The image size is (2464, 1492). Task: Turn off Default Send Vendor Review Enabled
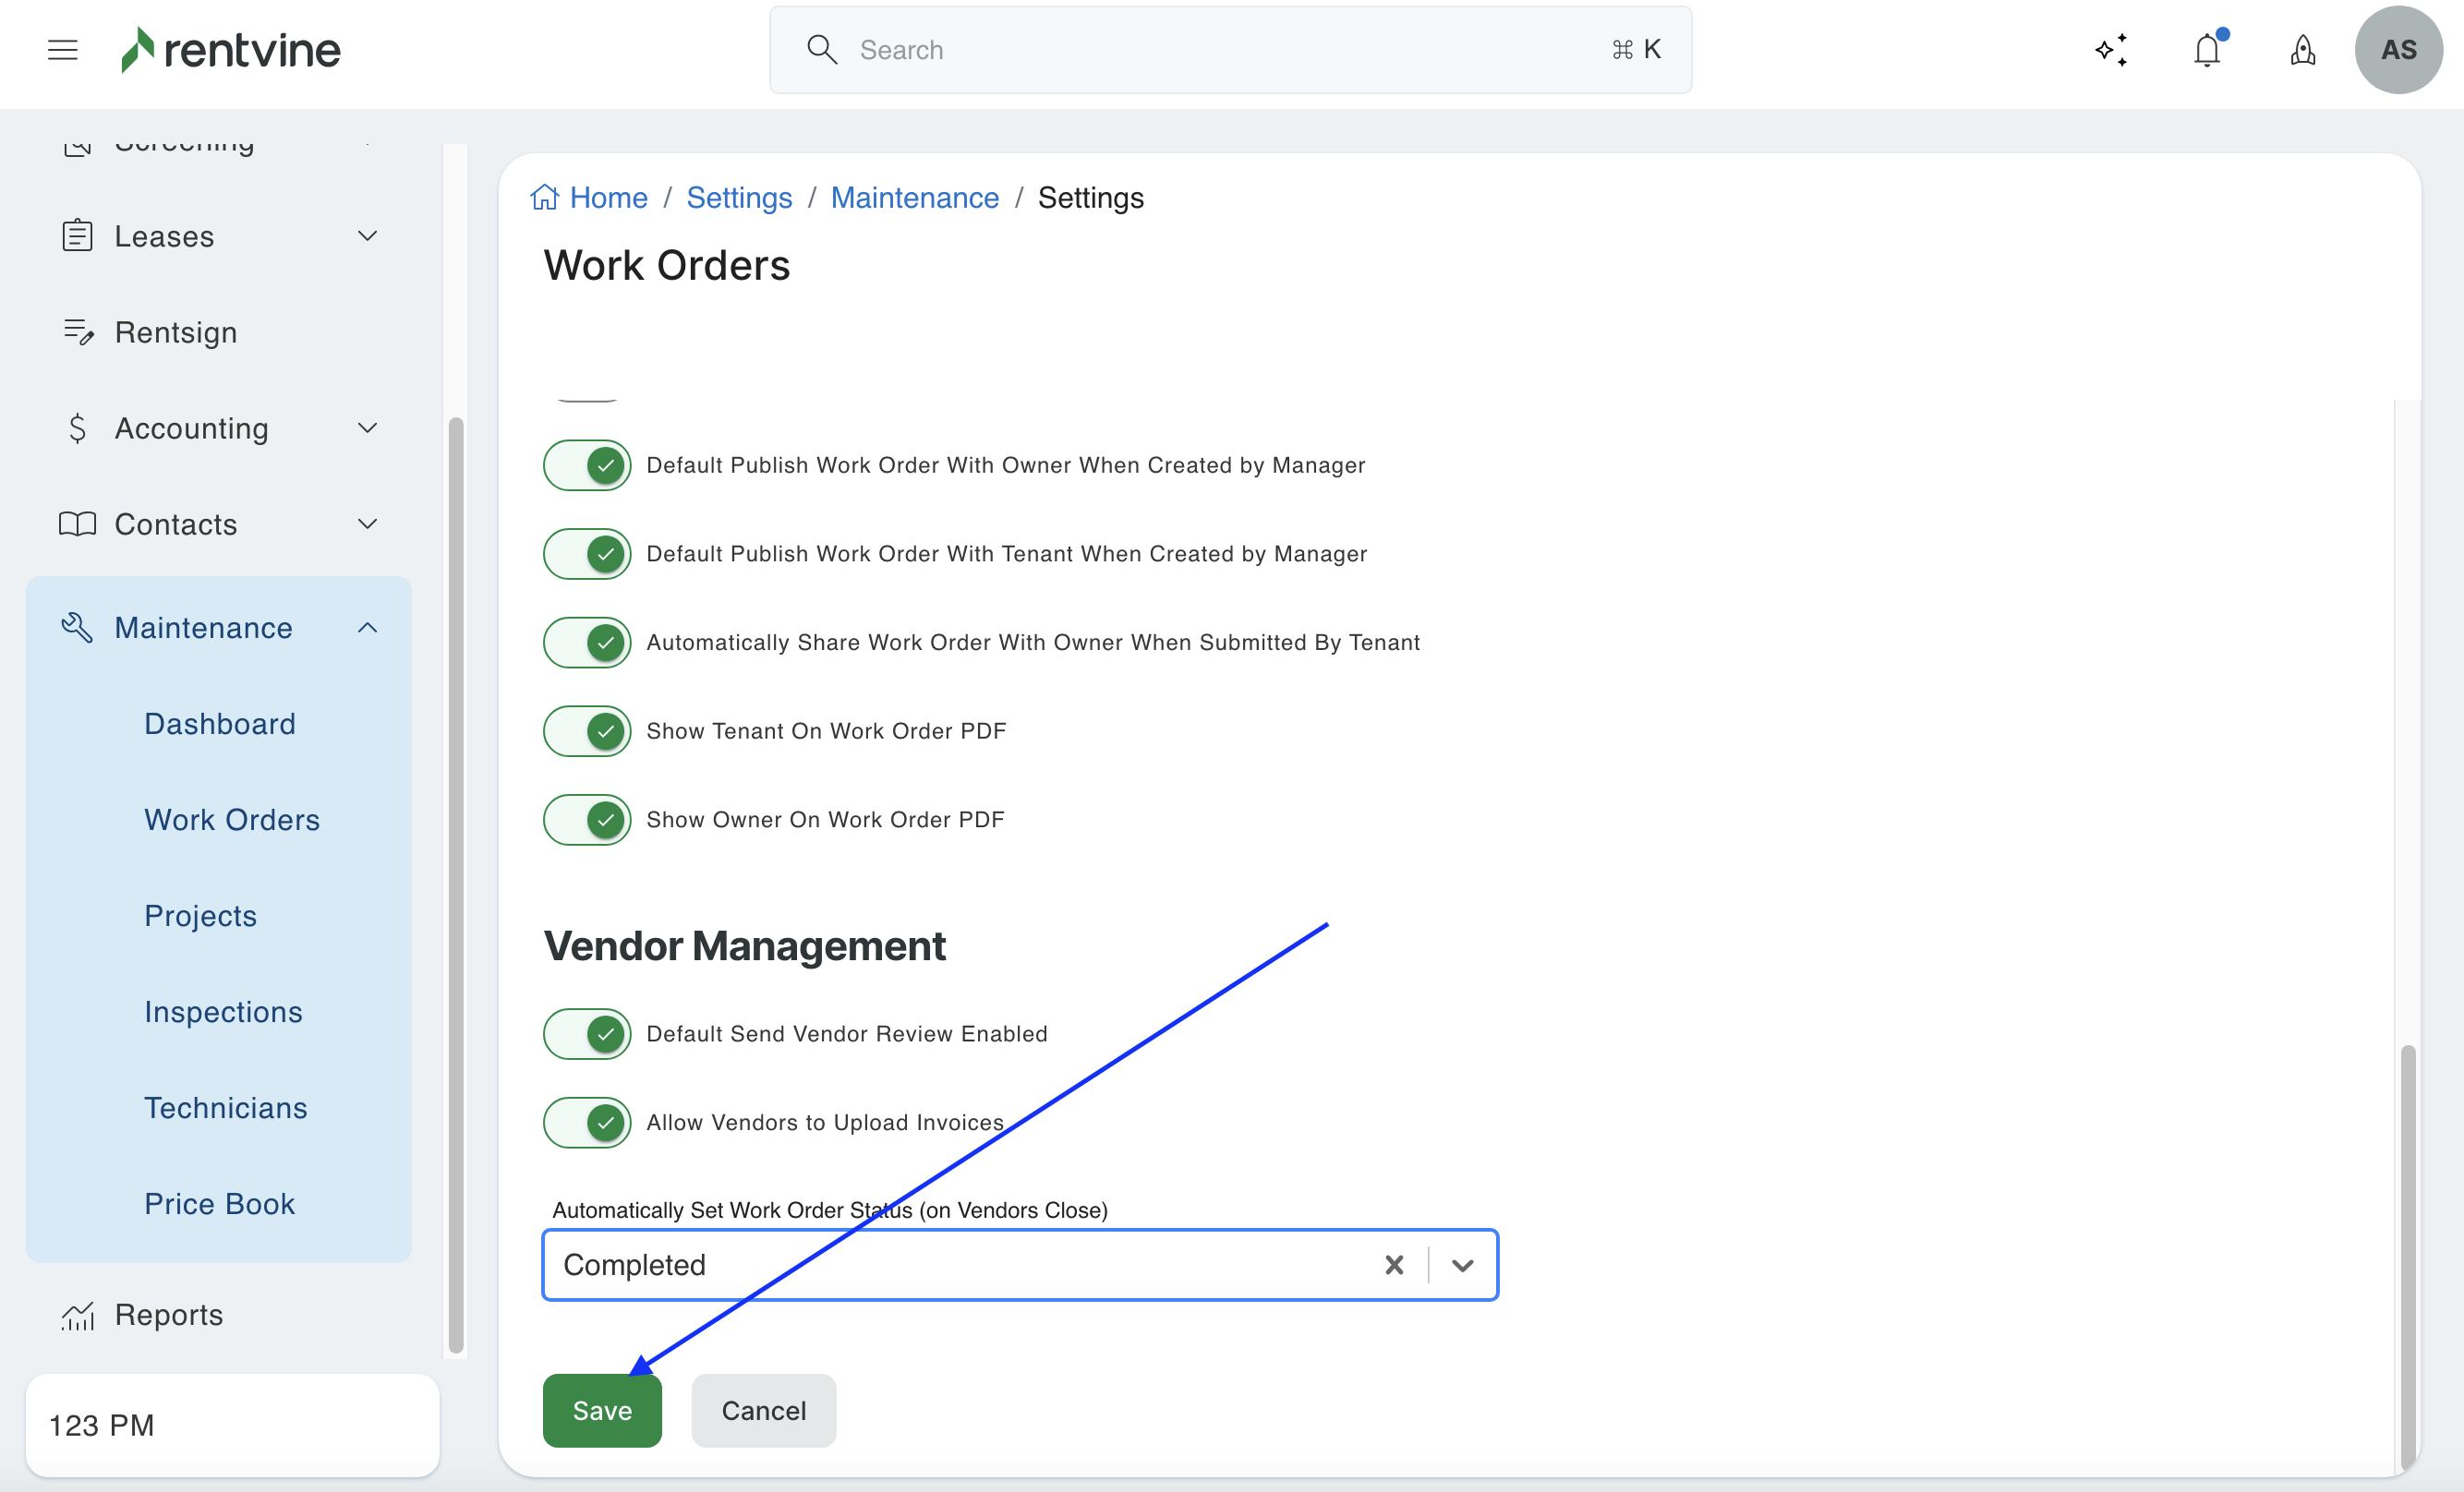(x=587, y=1033)
